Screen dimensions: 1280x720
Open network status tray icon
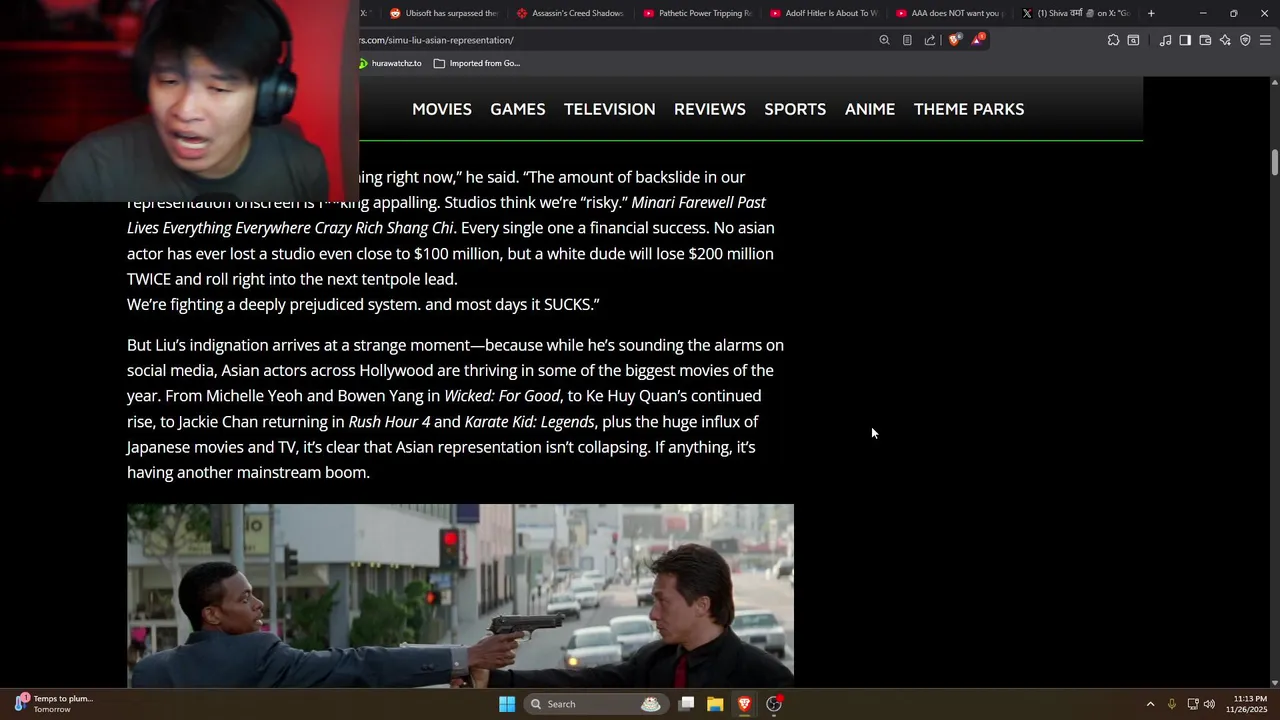(x=1193, y=704)
